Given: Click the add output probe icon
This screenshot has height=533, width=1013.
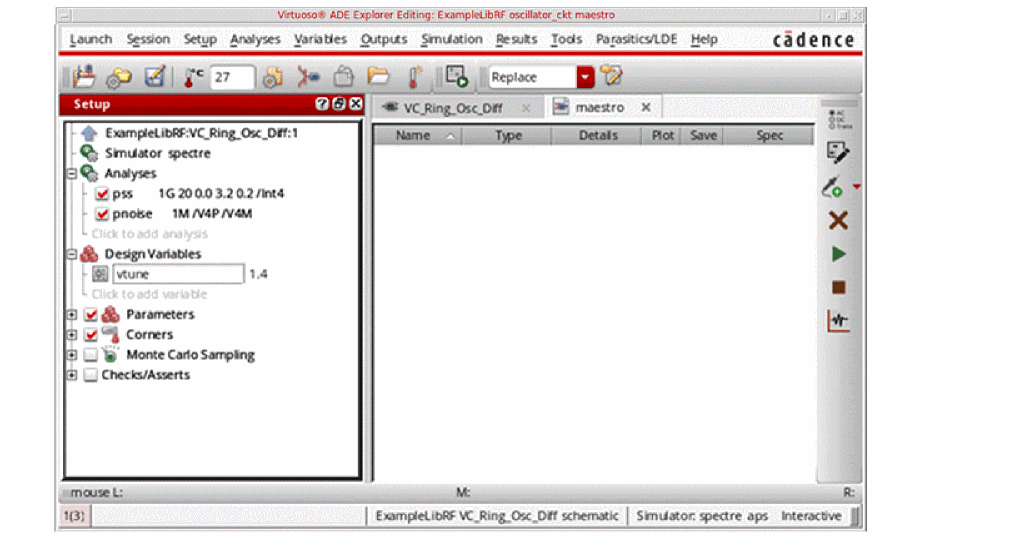Looking at the screenshot, I should [x=832, y=187].
